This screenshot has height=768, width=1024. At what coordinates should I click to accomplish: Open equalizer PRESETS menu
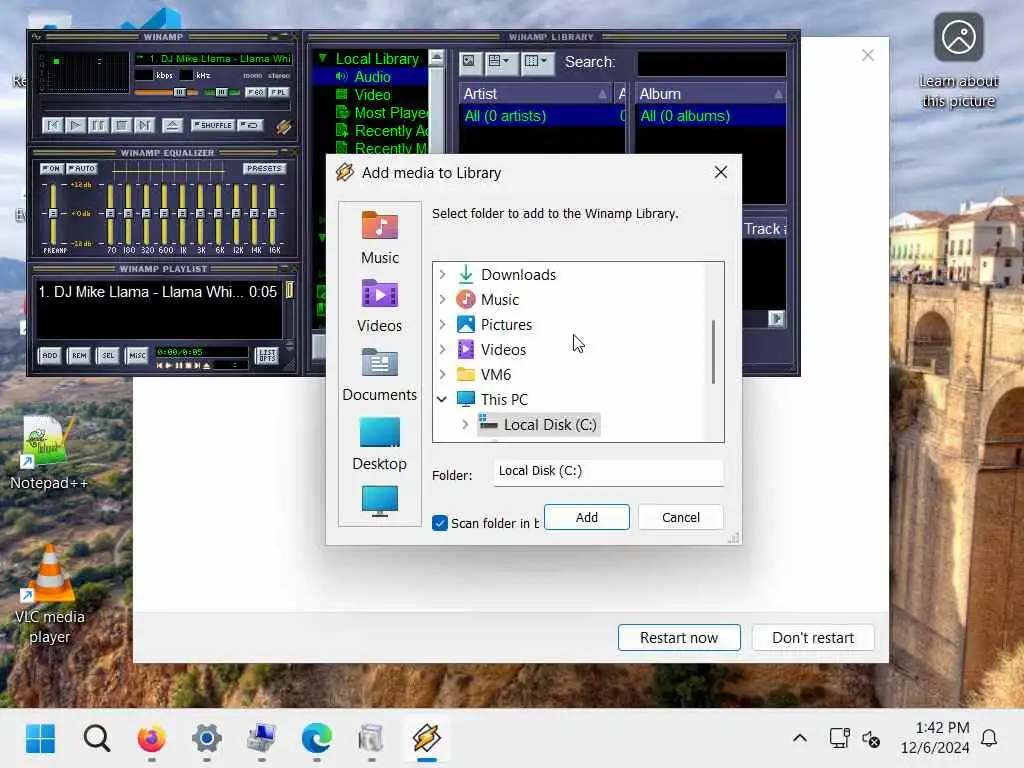tap(264, 168)
